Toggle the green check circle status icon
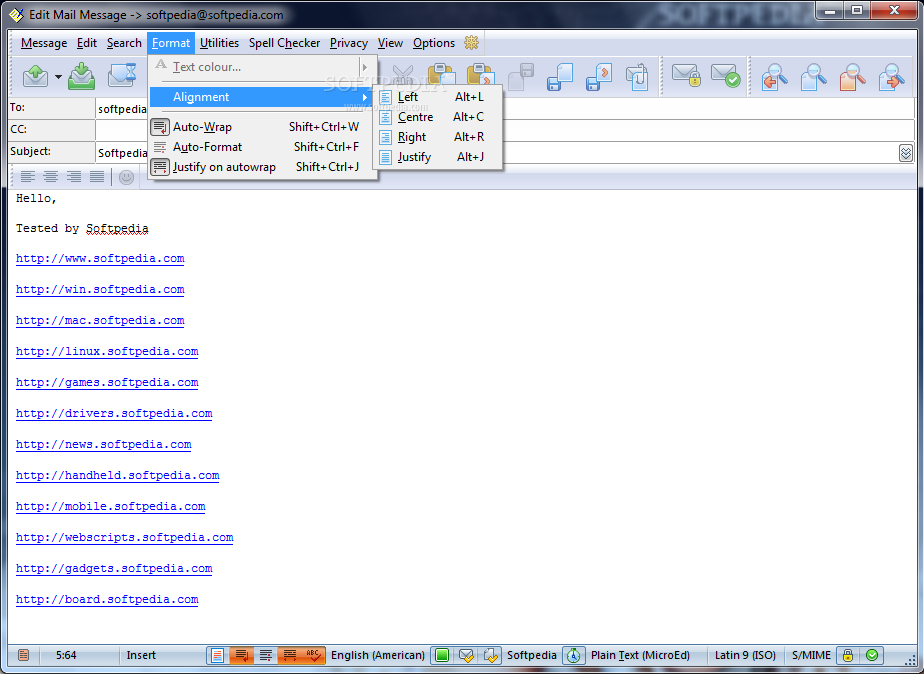924x674 pixels. [872, 655]
